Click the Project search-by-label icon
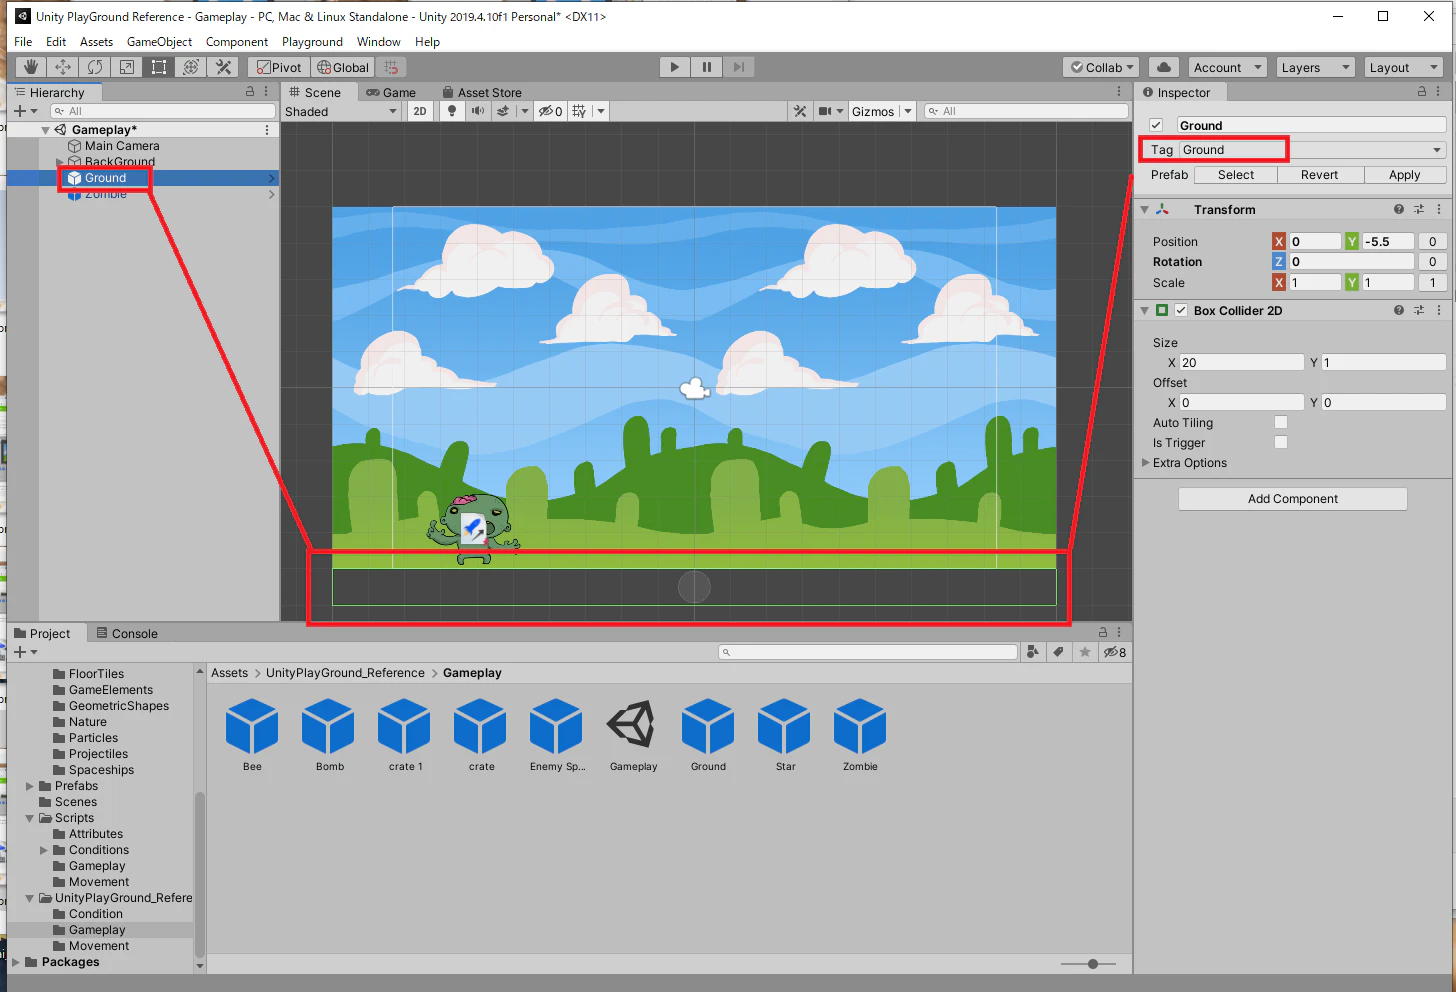 click(1058, 652)
